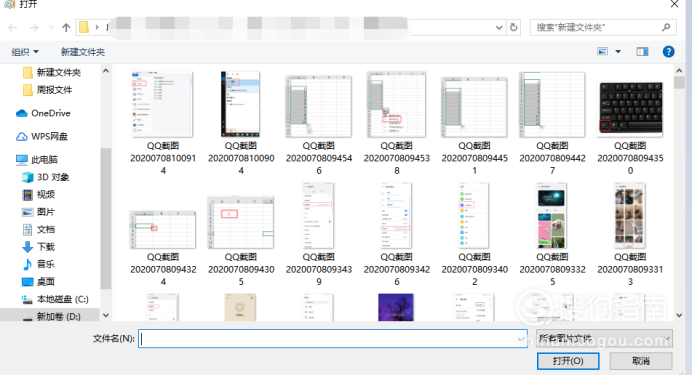Select 此电脑 in navigation pane
The width and height of the screenshot is (692, 375).
[x=37, y=160]
